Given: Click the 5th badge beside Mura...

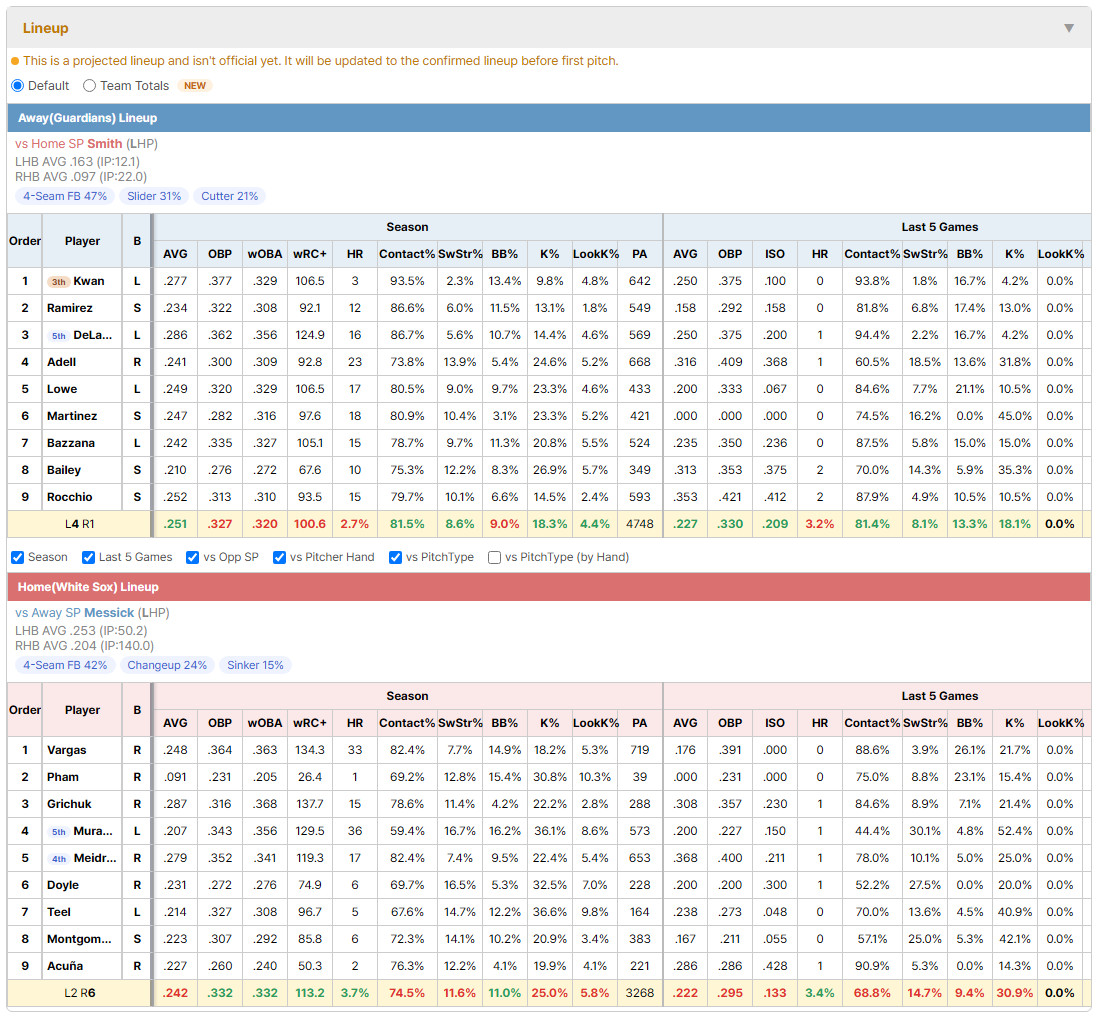Looking at the screenshot, I should [59, 832].
